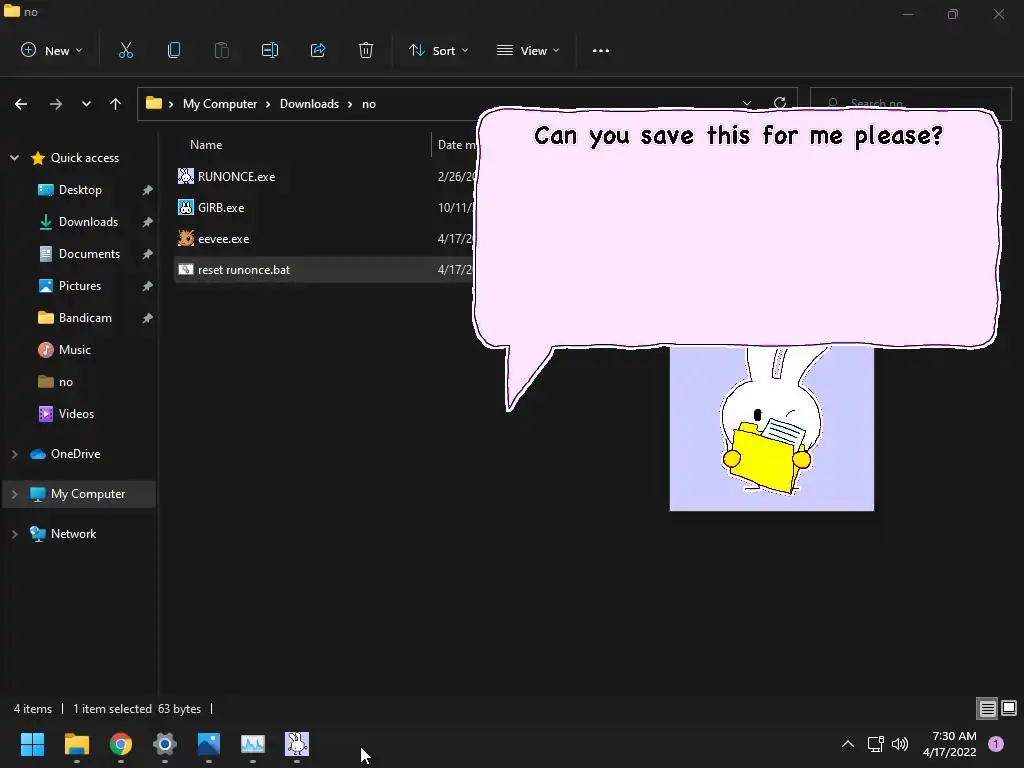Click the Search no field

coord(910,103)
